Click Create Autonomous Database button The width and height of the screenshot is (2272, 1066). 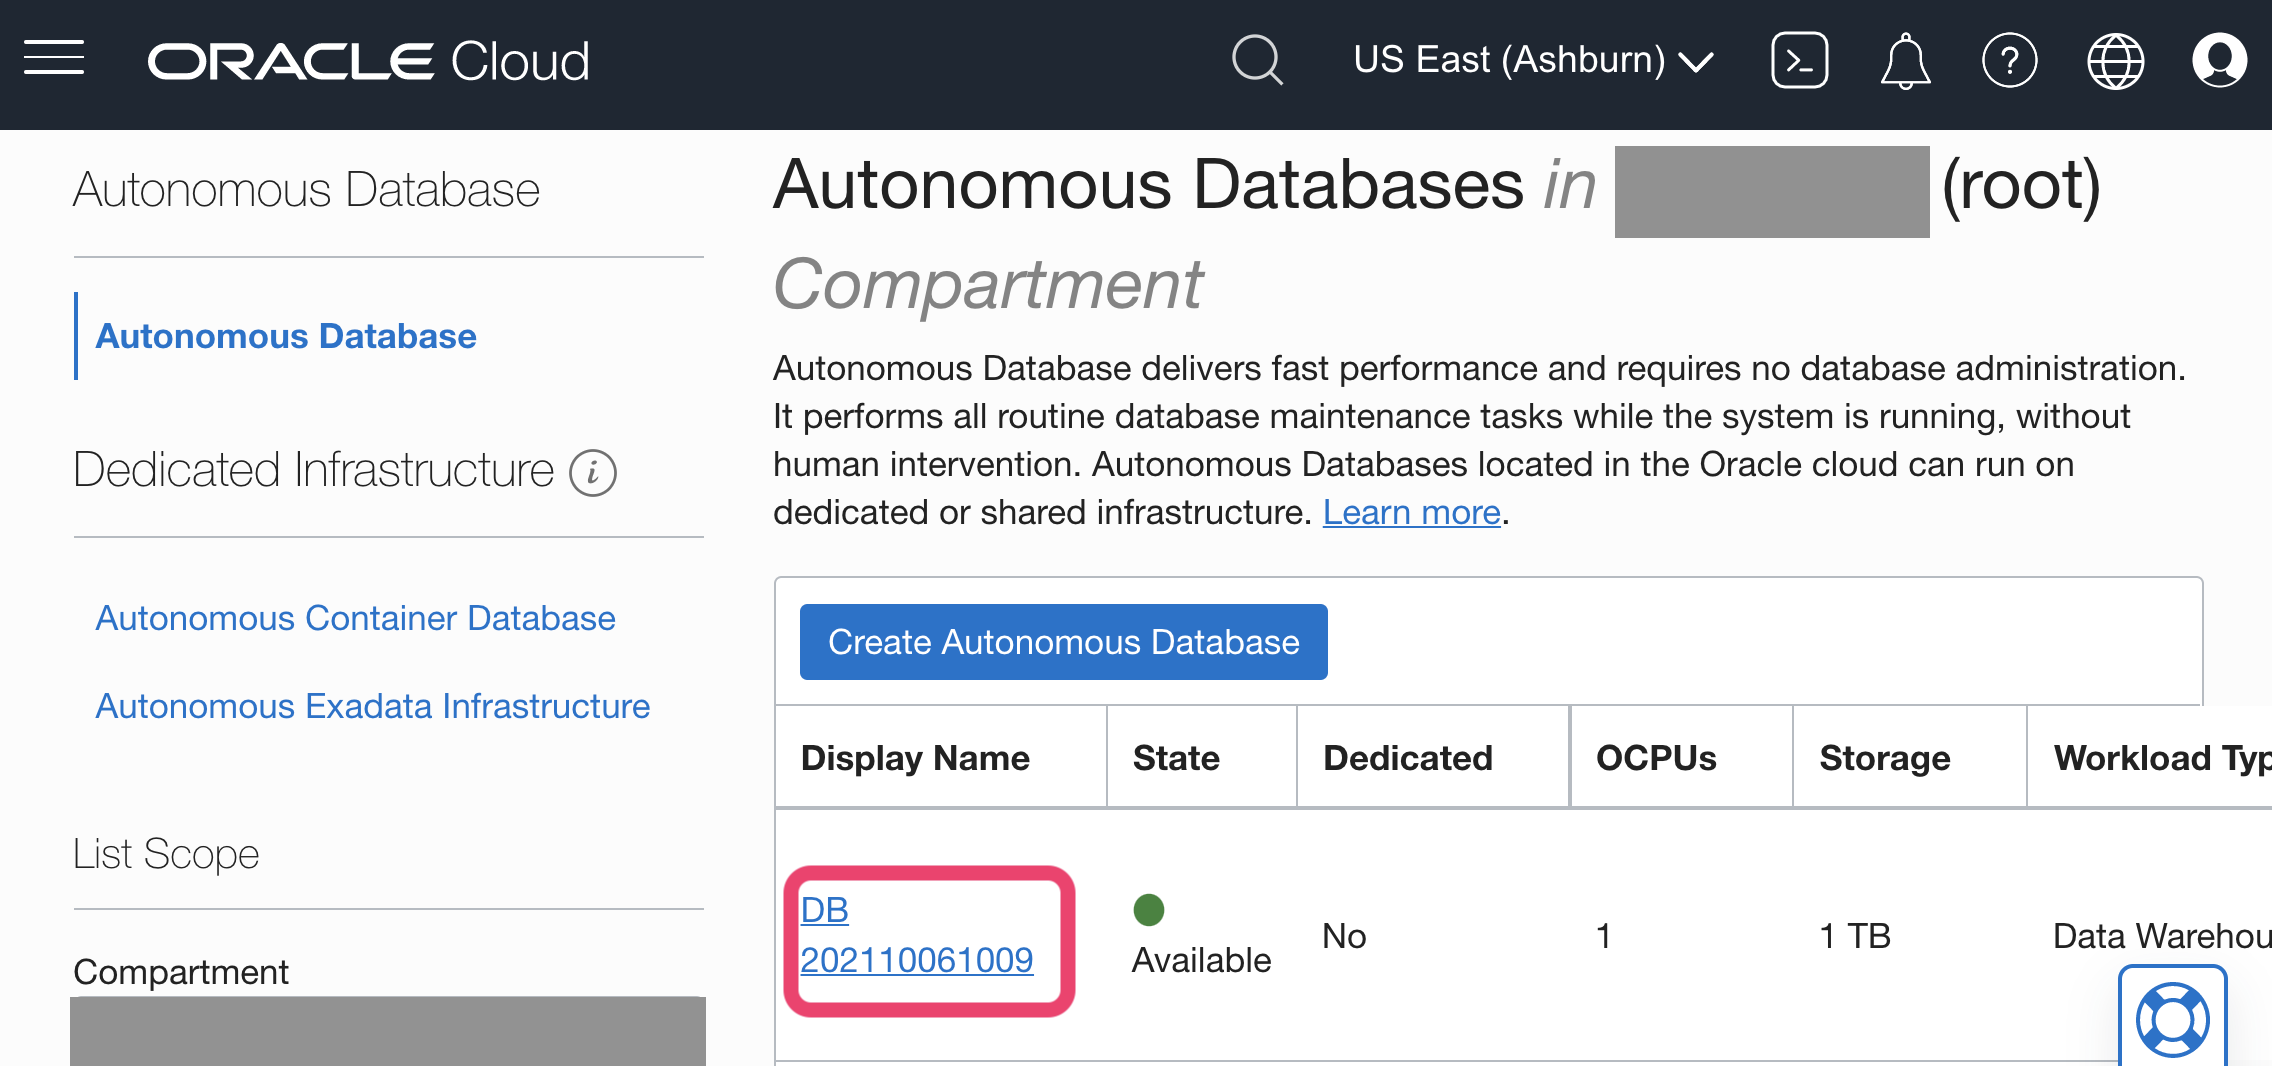[x=1063, y=642]
